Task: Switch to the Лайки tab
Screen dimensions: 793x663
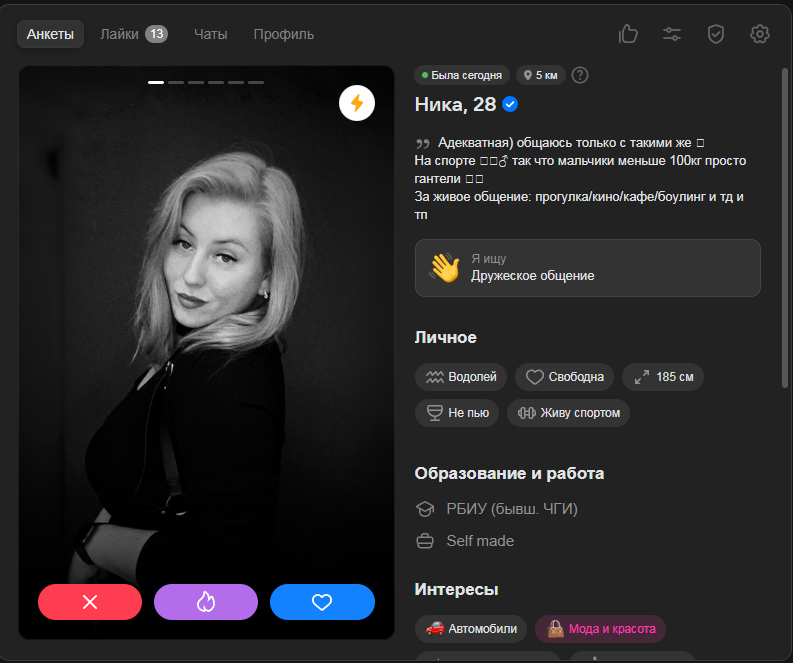Action: pyautogui.click(x=133, y=34)
